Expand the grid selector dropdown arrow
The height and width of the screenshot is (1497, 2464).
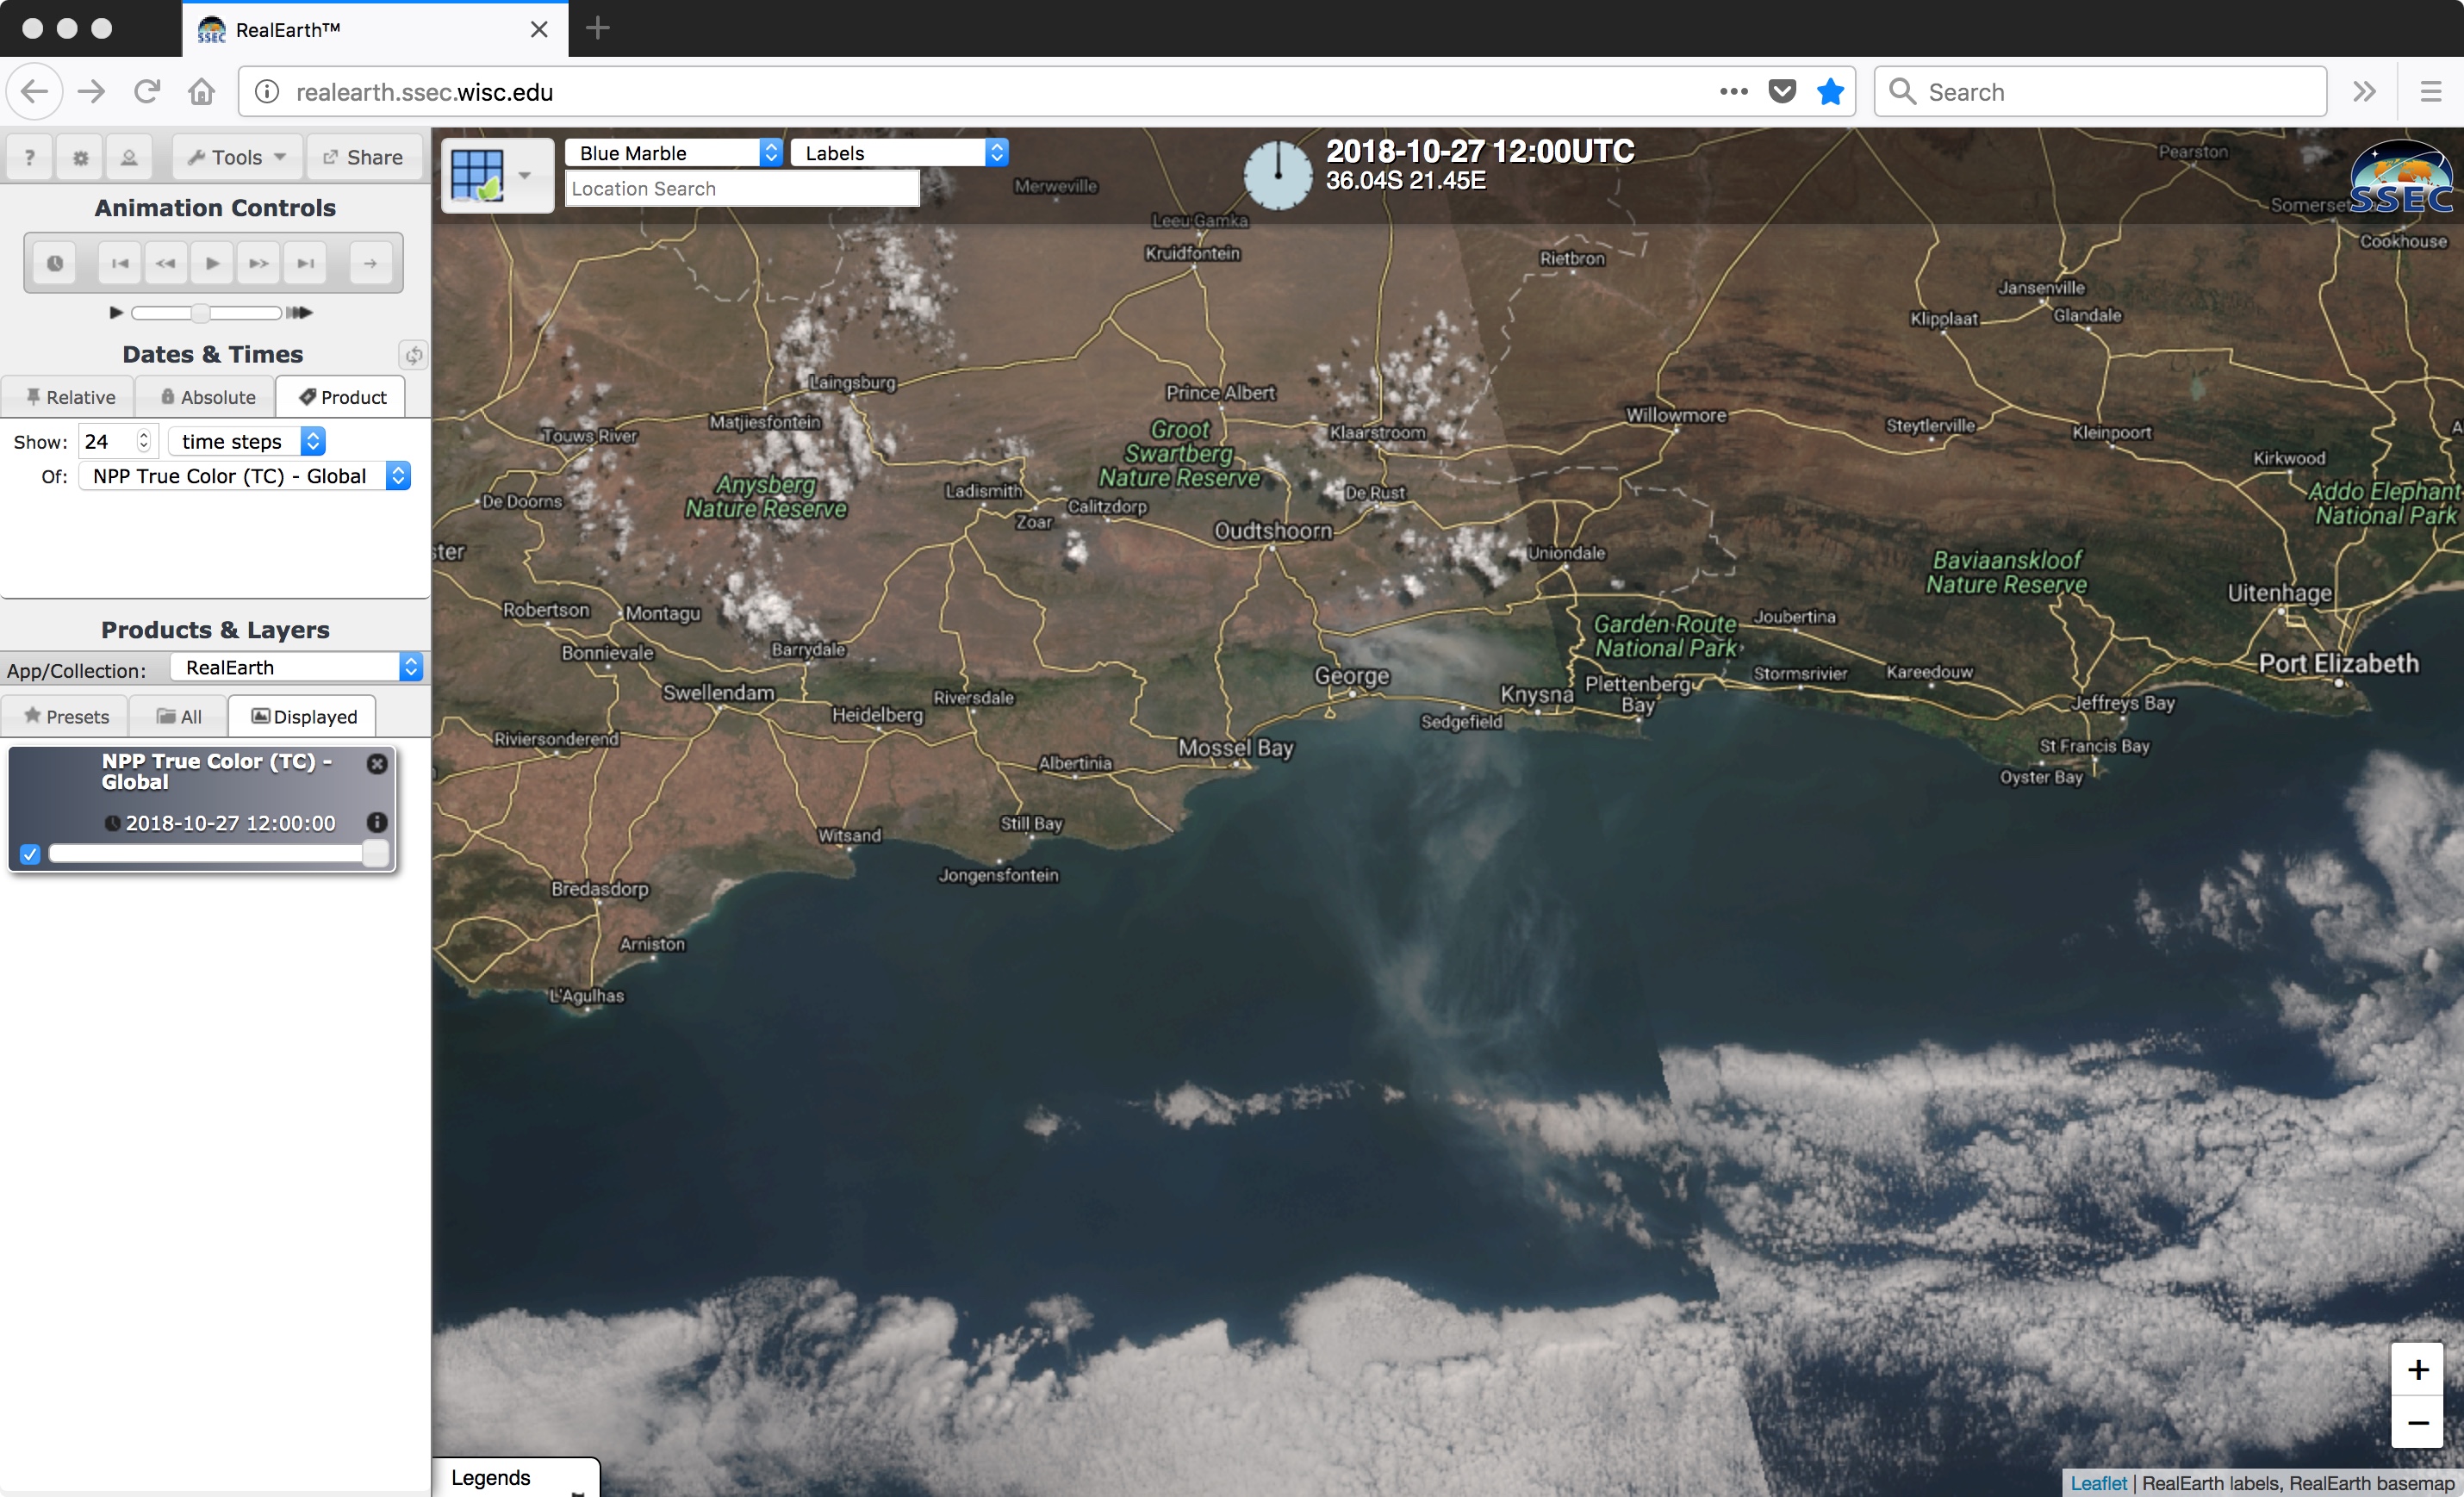pos(525,175)
